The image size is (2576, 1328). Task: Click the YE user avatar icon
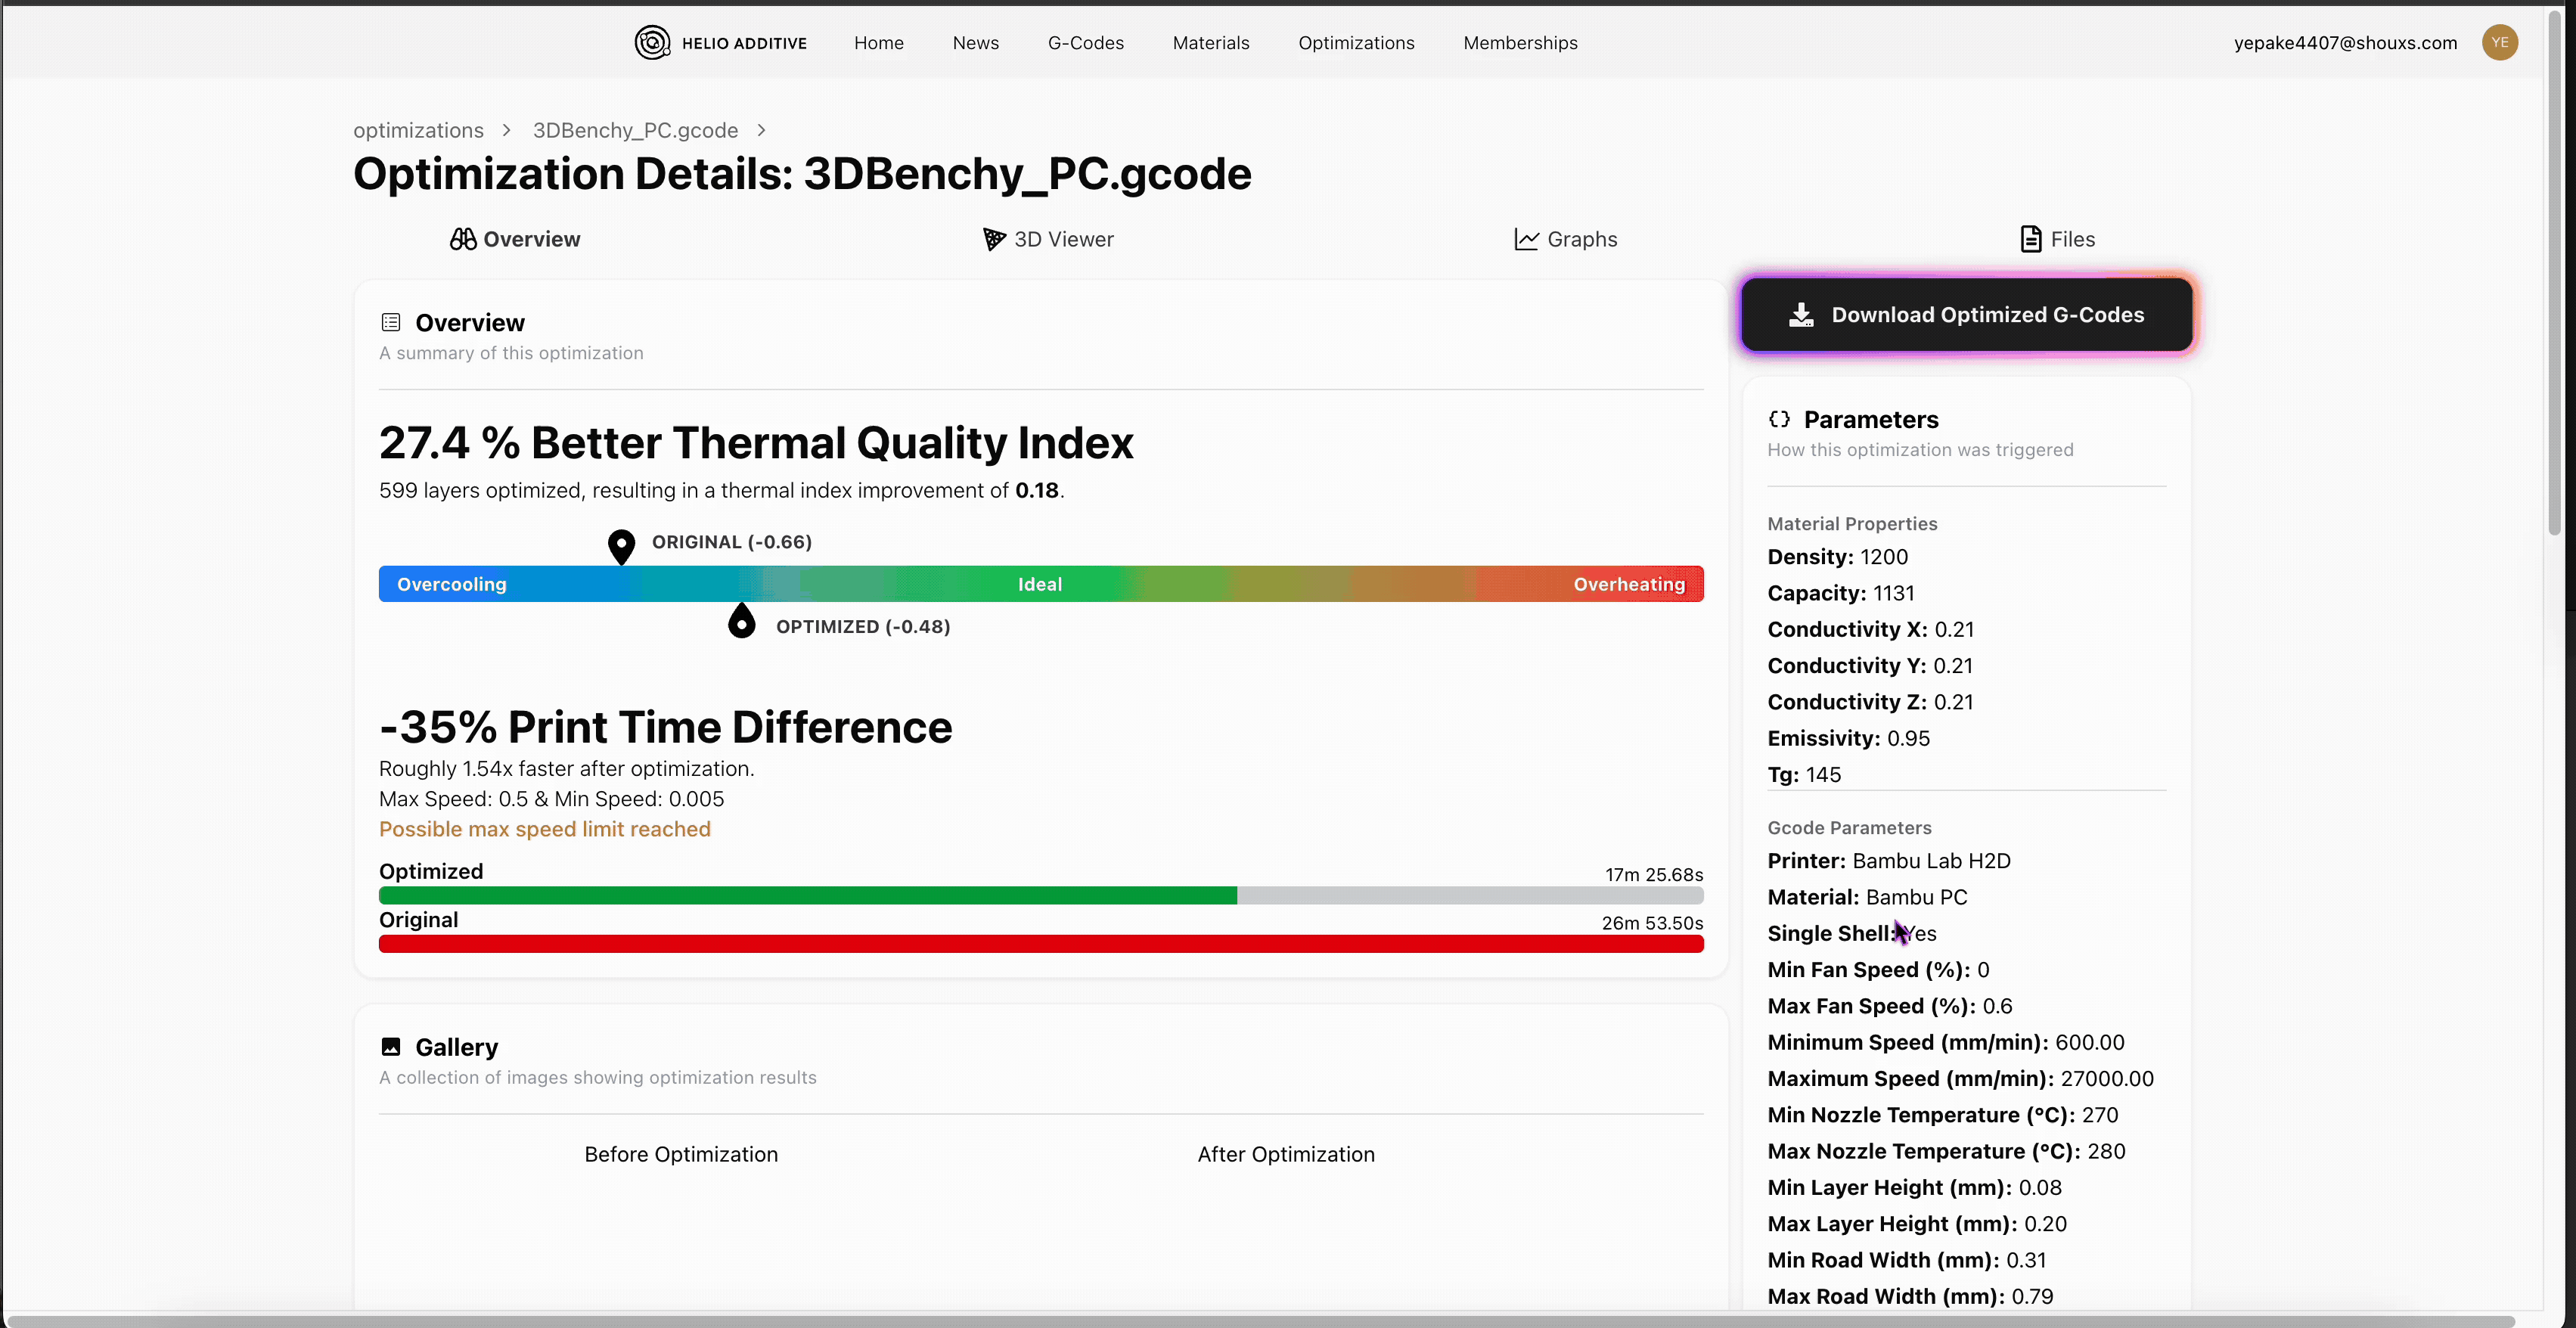point(2499,42)
